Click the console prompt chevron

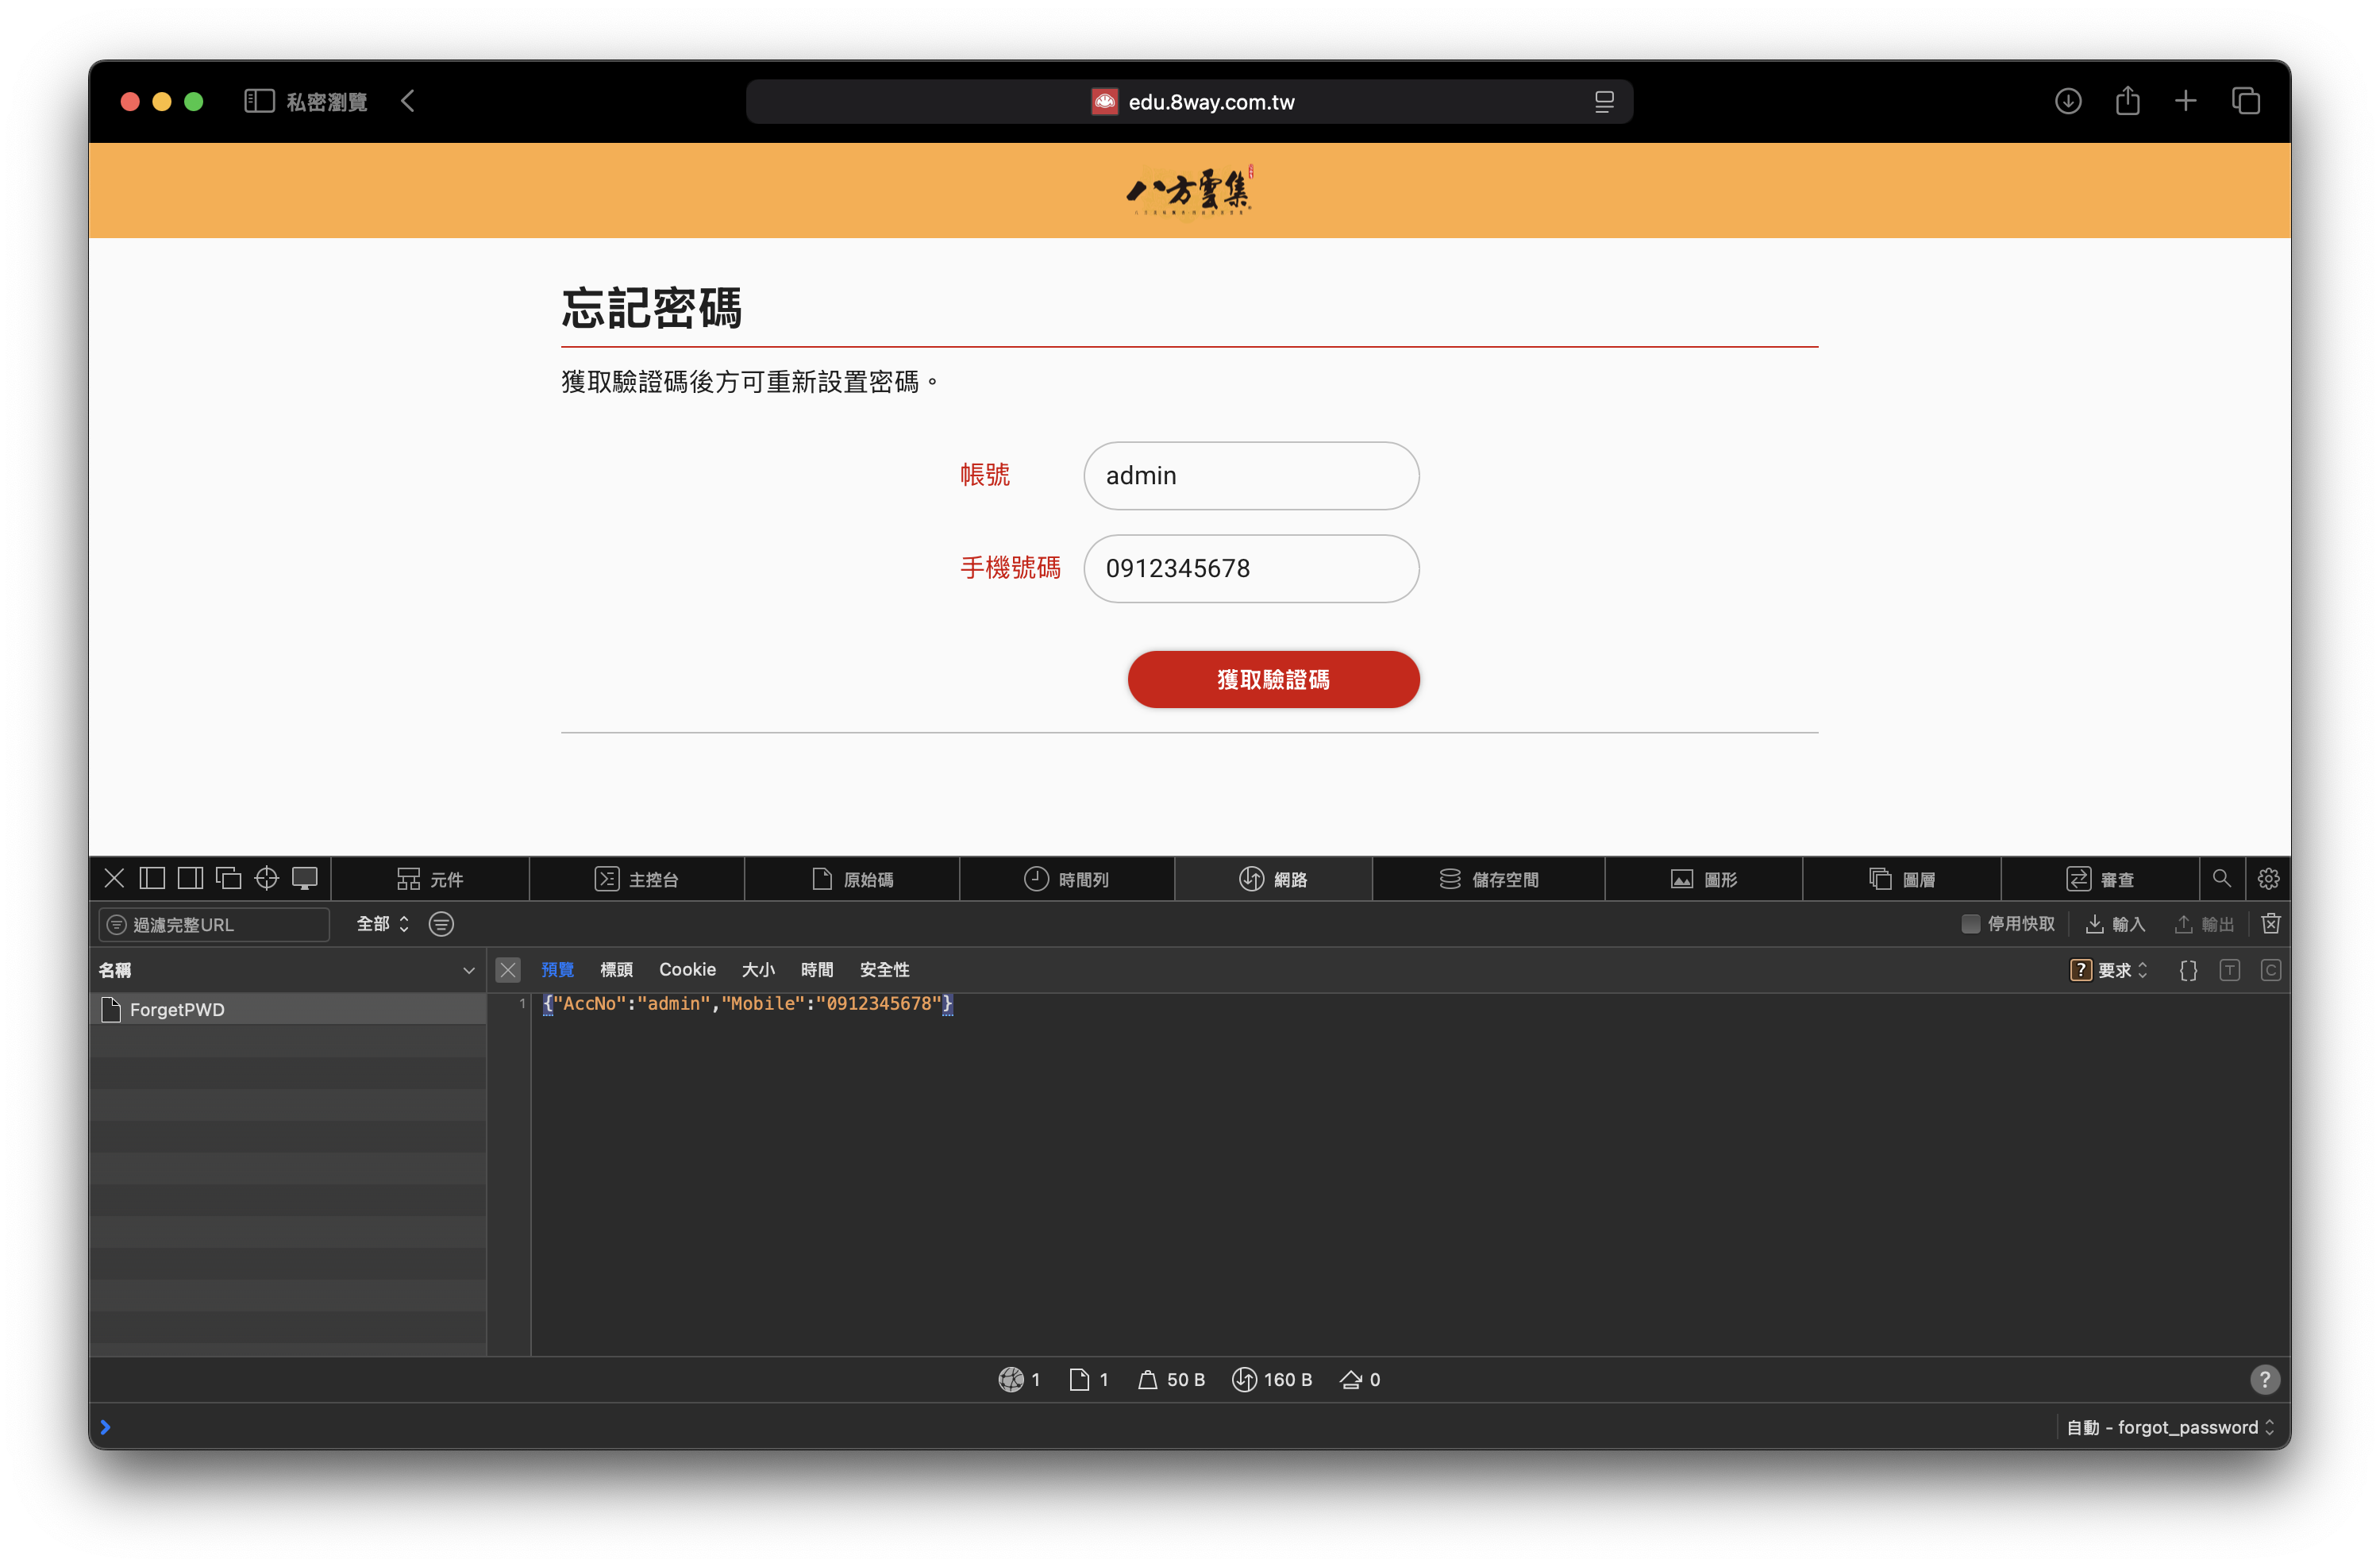[x=105, y=1427]
